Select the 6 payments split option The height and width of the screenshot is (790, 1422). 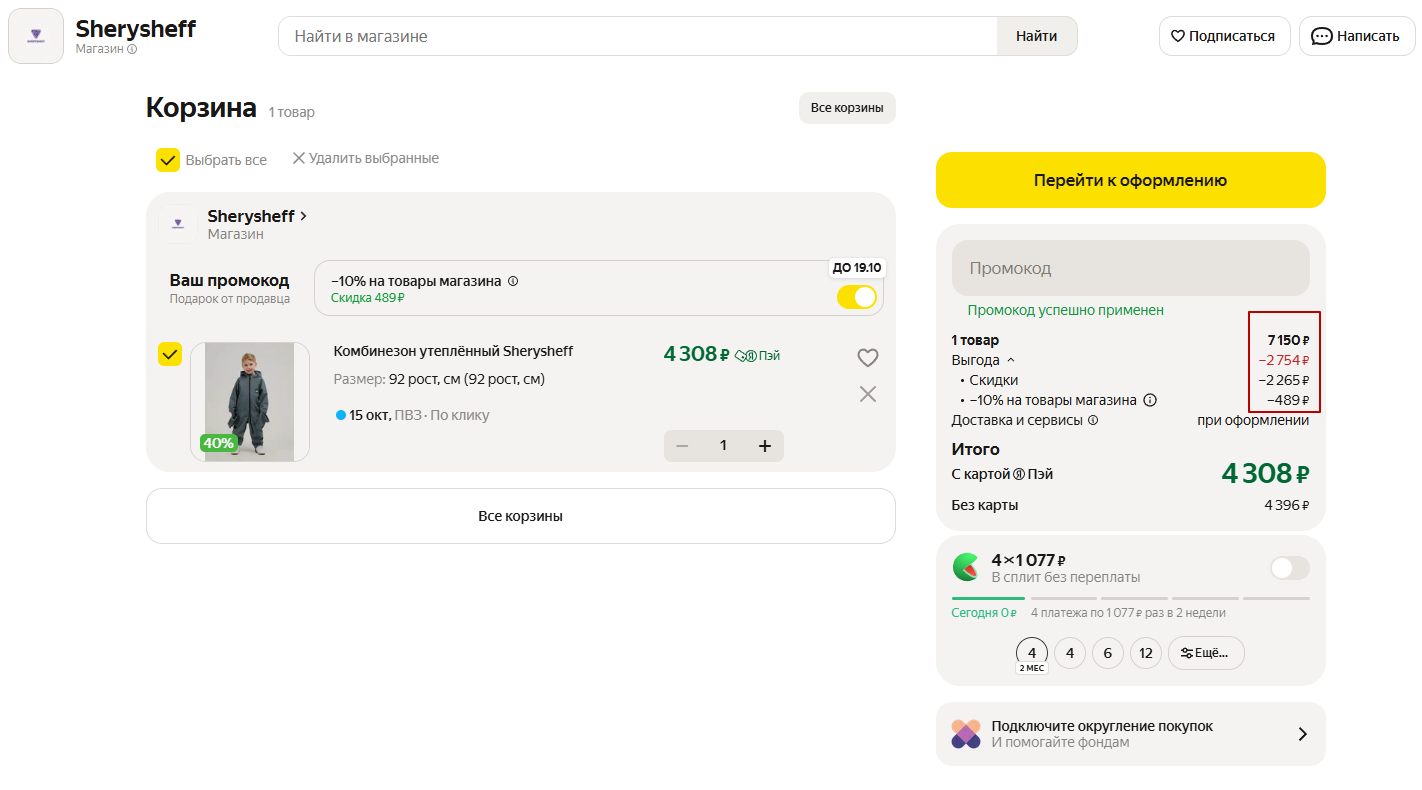click(1108, 653)
